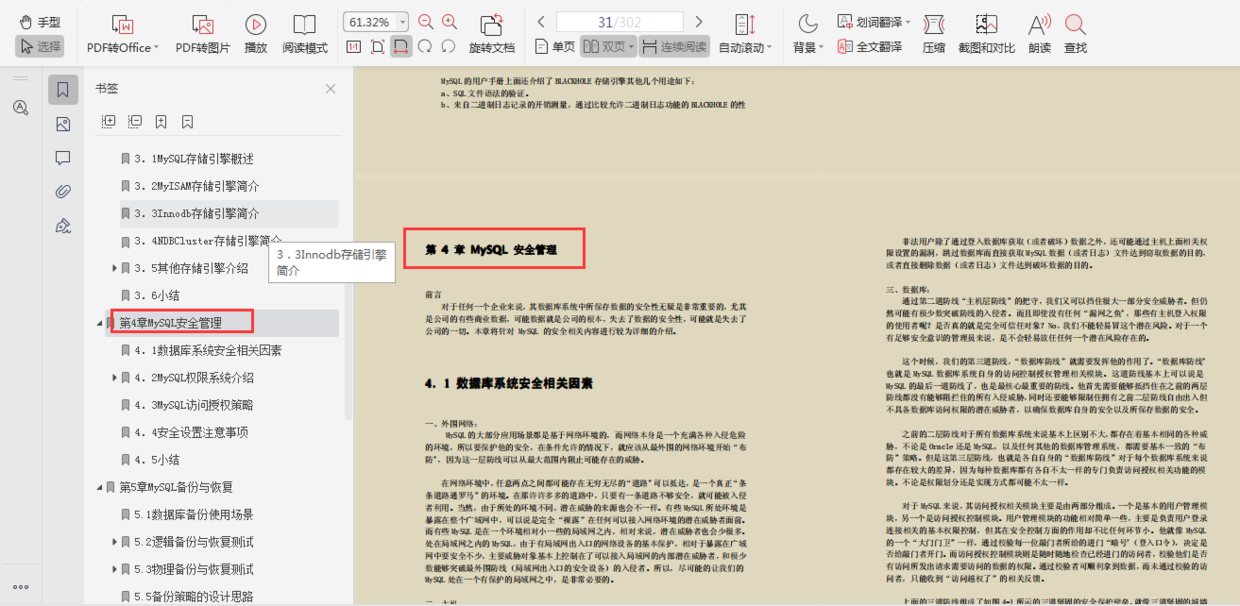The height and width of the screenshot is (606, 1240).
Task: Switch to 单页 single page view
Action: (555, 46)
